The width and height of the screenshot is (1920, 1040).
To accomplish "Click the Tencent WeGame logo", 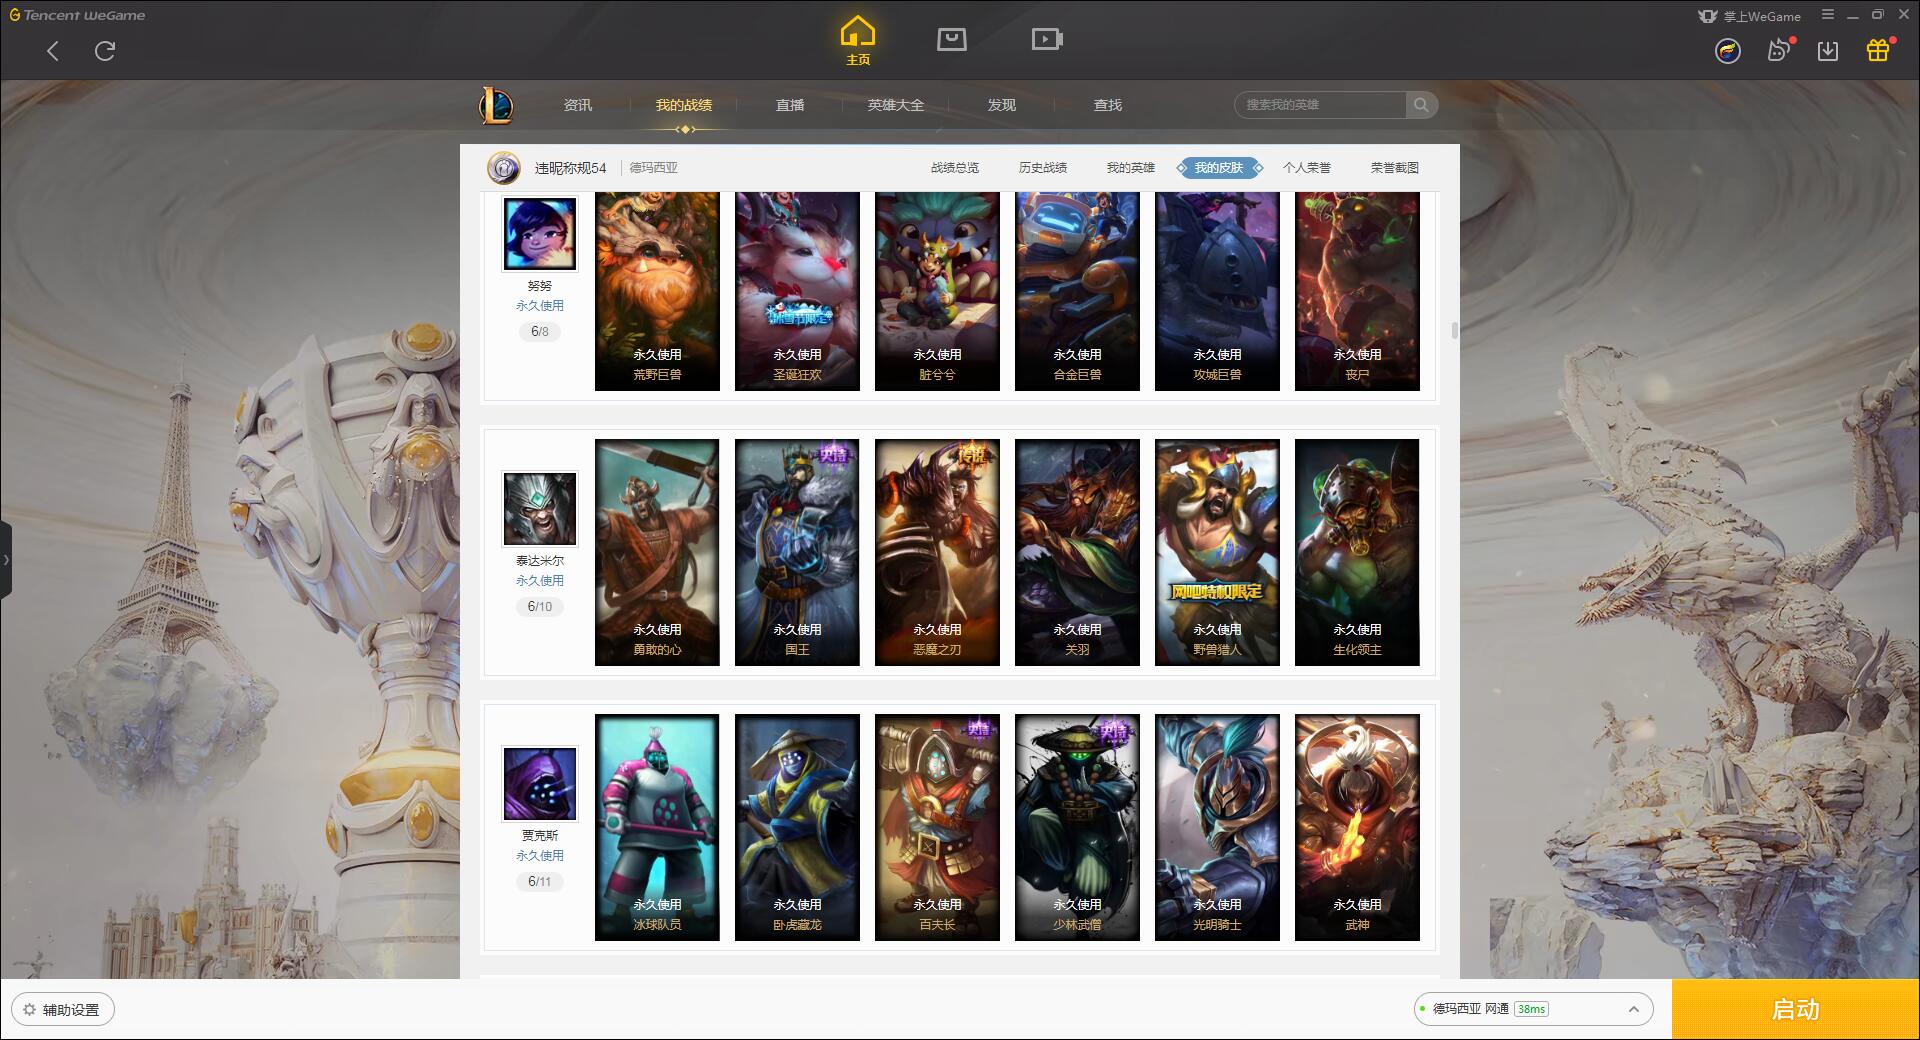I will [x=77, y=15].
